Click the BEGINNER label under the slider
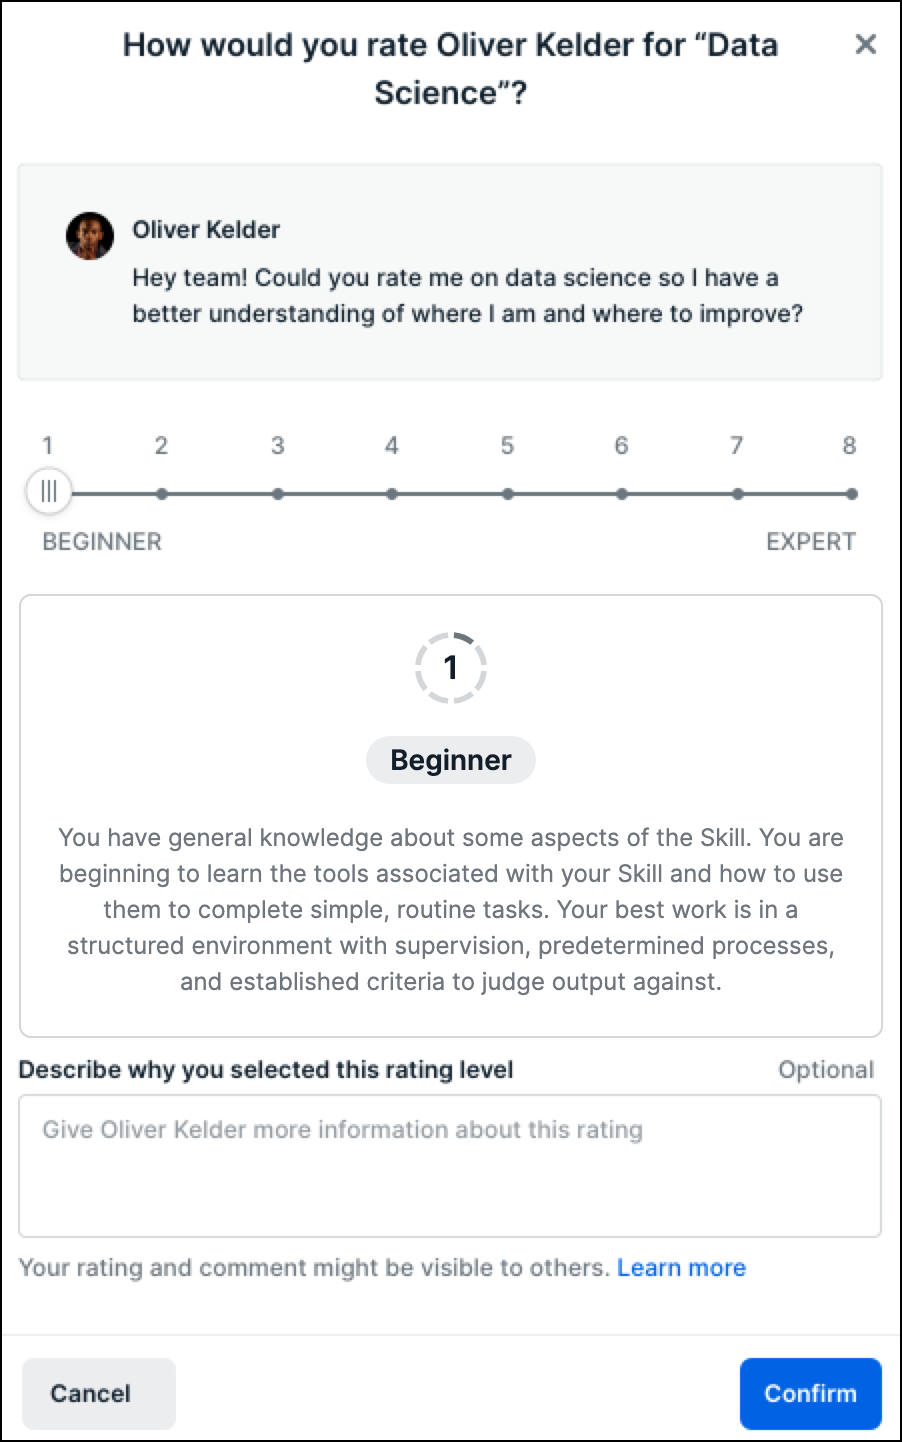Screen dimensions: 902x1442 102,542
